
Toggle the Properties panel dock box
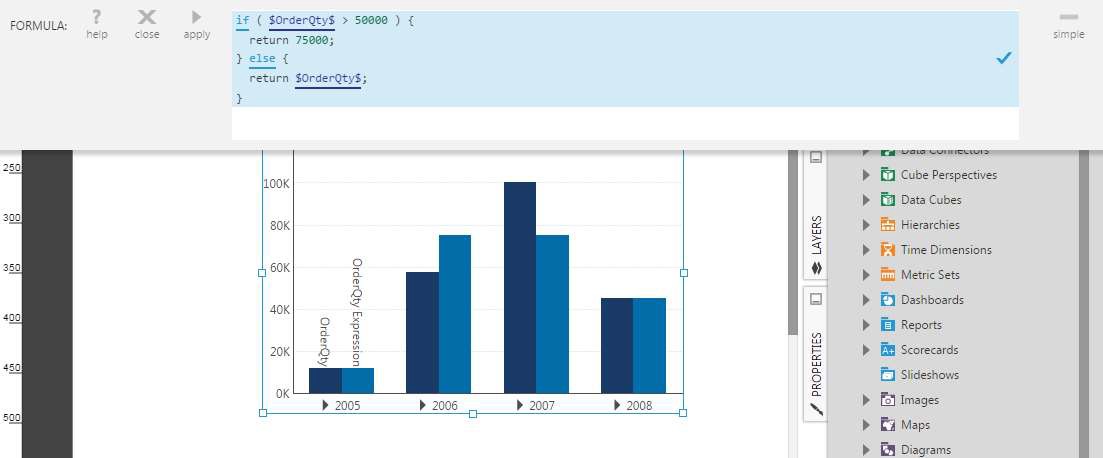(x=815, y=299)
